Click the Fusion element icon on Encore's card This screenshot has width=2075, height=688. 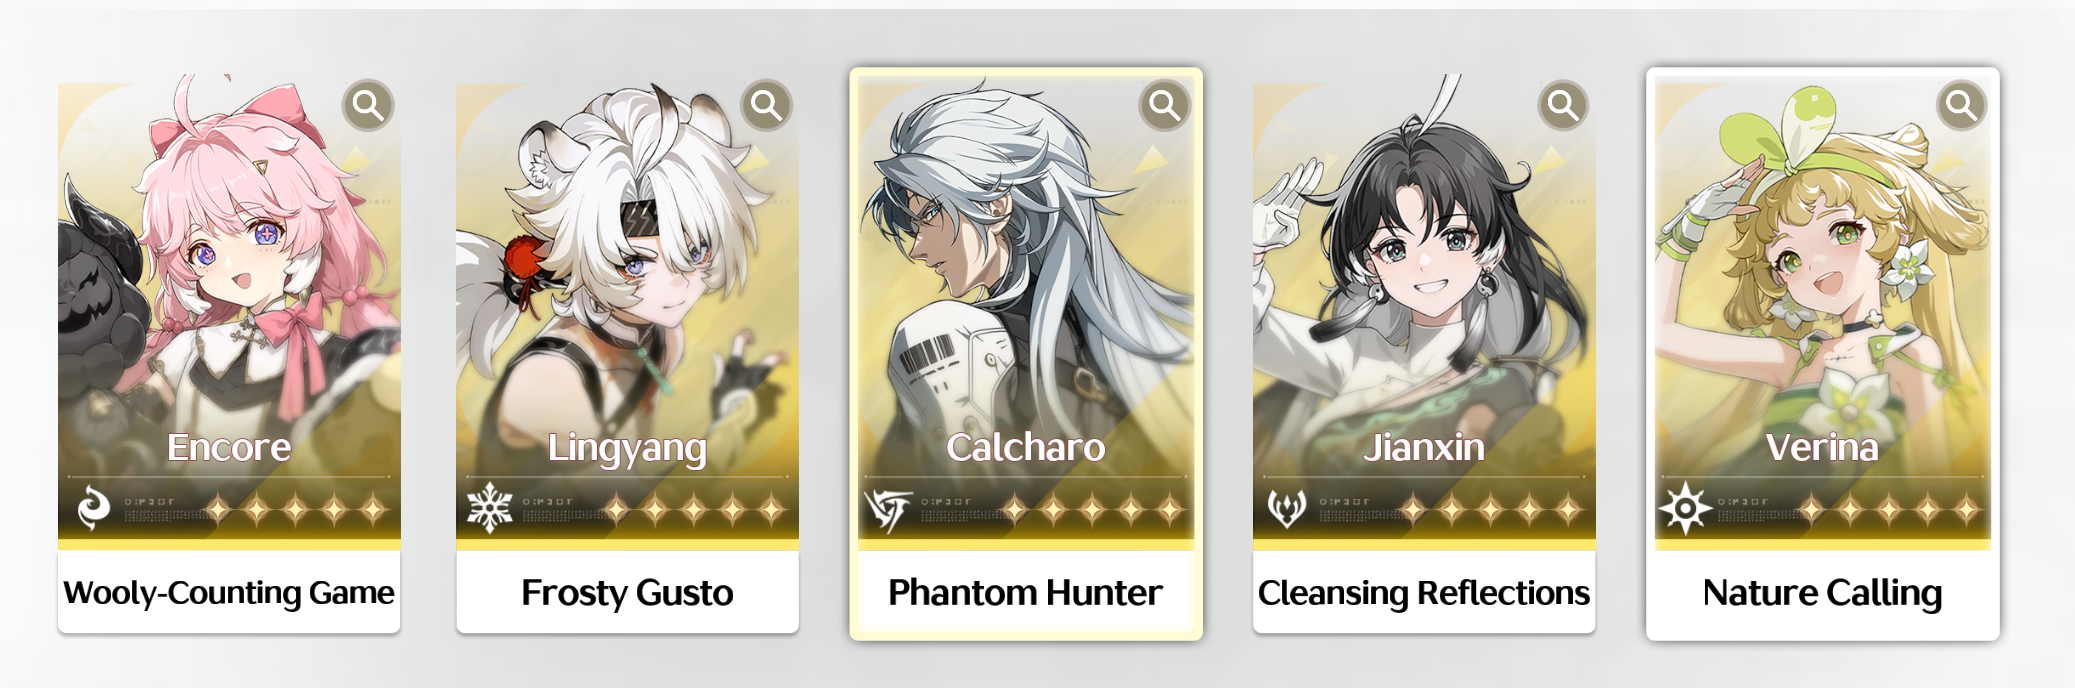(93, 508)
